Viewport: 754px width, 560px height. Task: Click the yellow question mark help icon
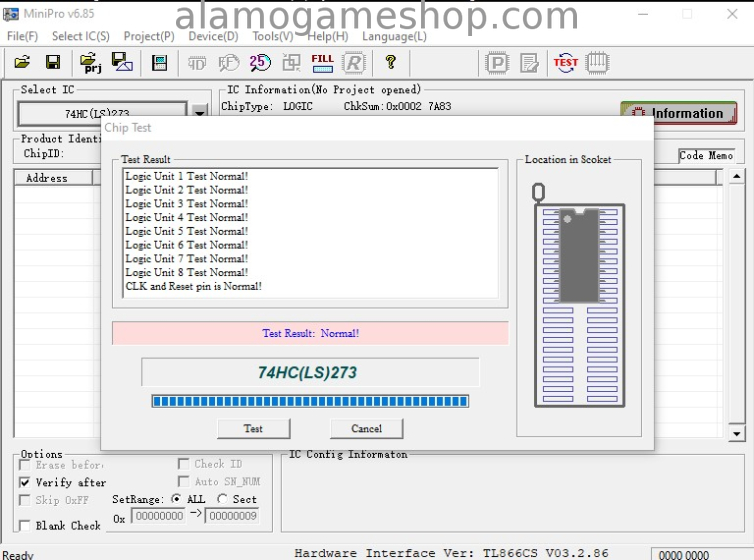390,62
